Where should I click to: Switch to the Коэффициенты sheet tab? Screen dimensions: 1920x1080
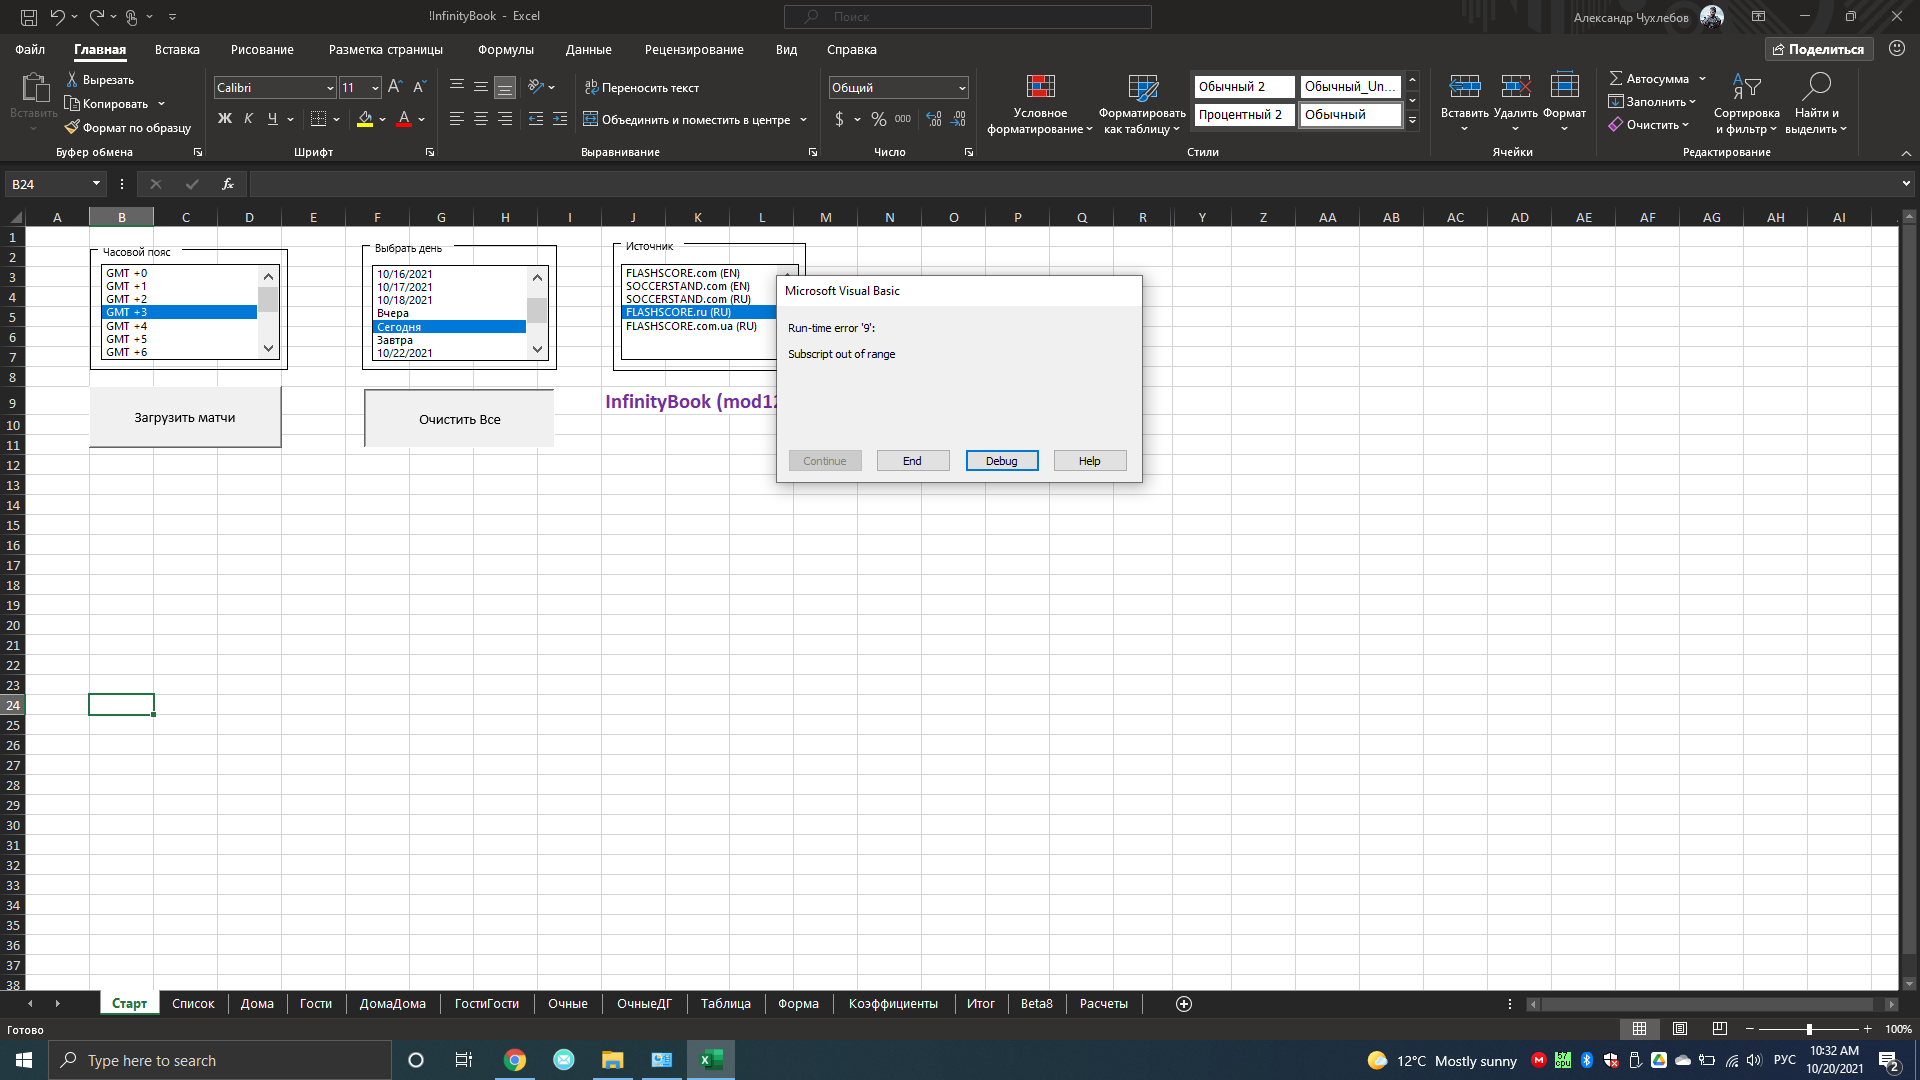coord(893,1004)
